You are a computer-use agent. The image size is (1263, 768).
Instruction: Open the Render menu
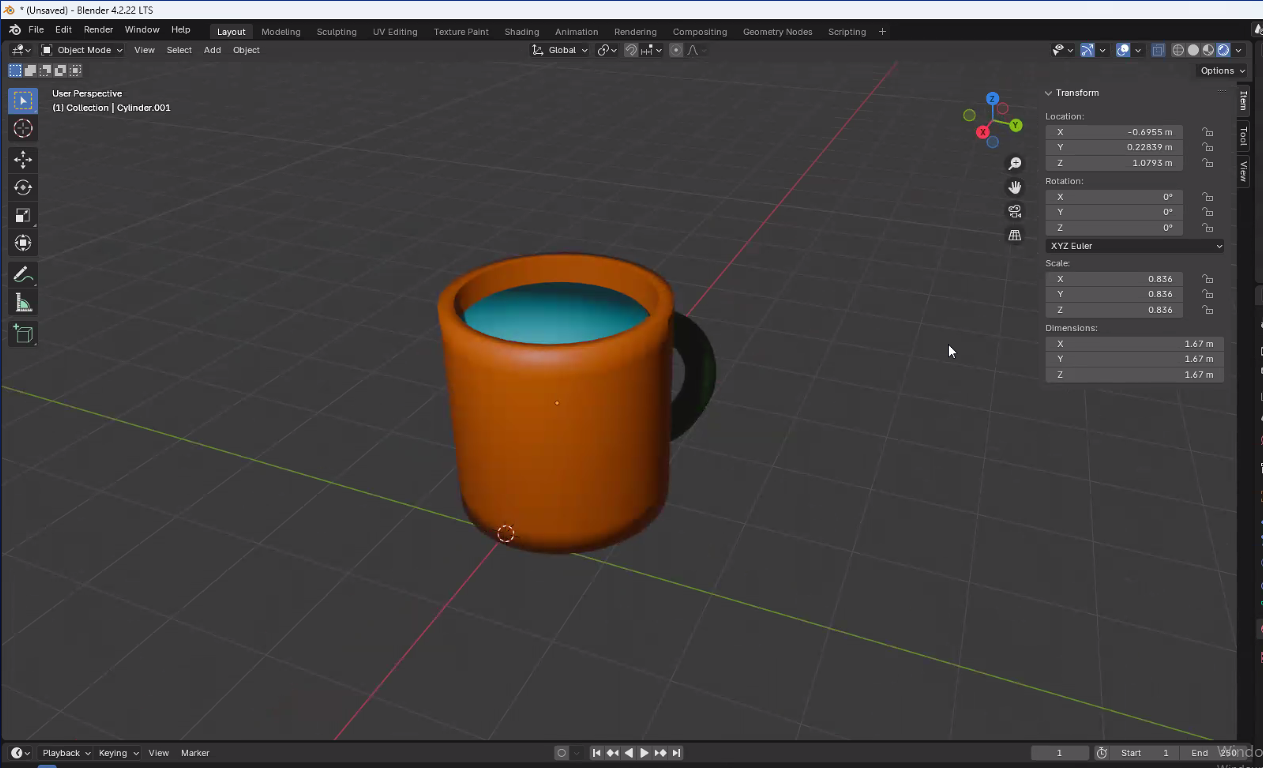coord(98,30)
